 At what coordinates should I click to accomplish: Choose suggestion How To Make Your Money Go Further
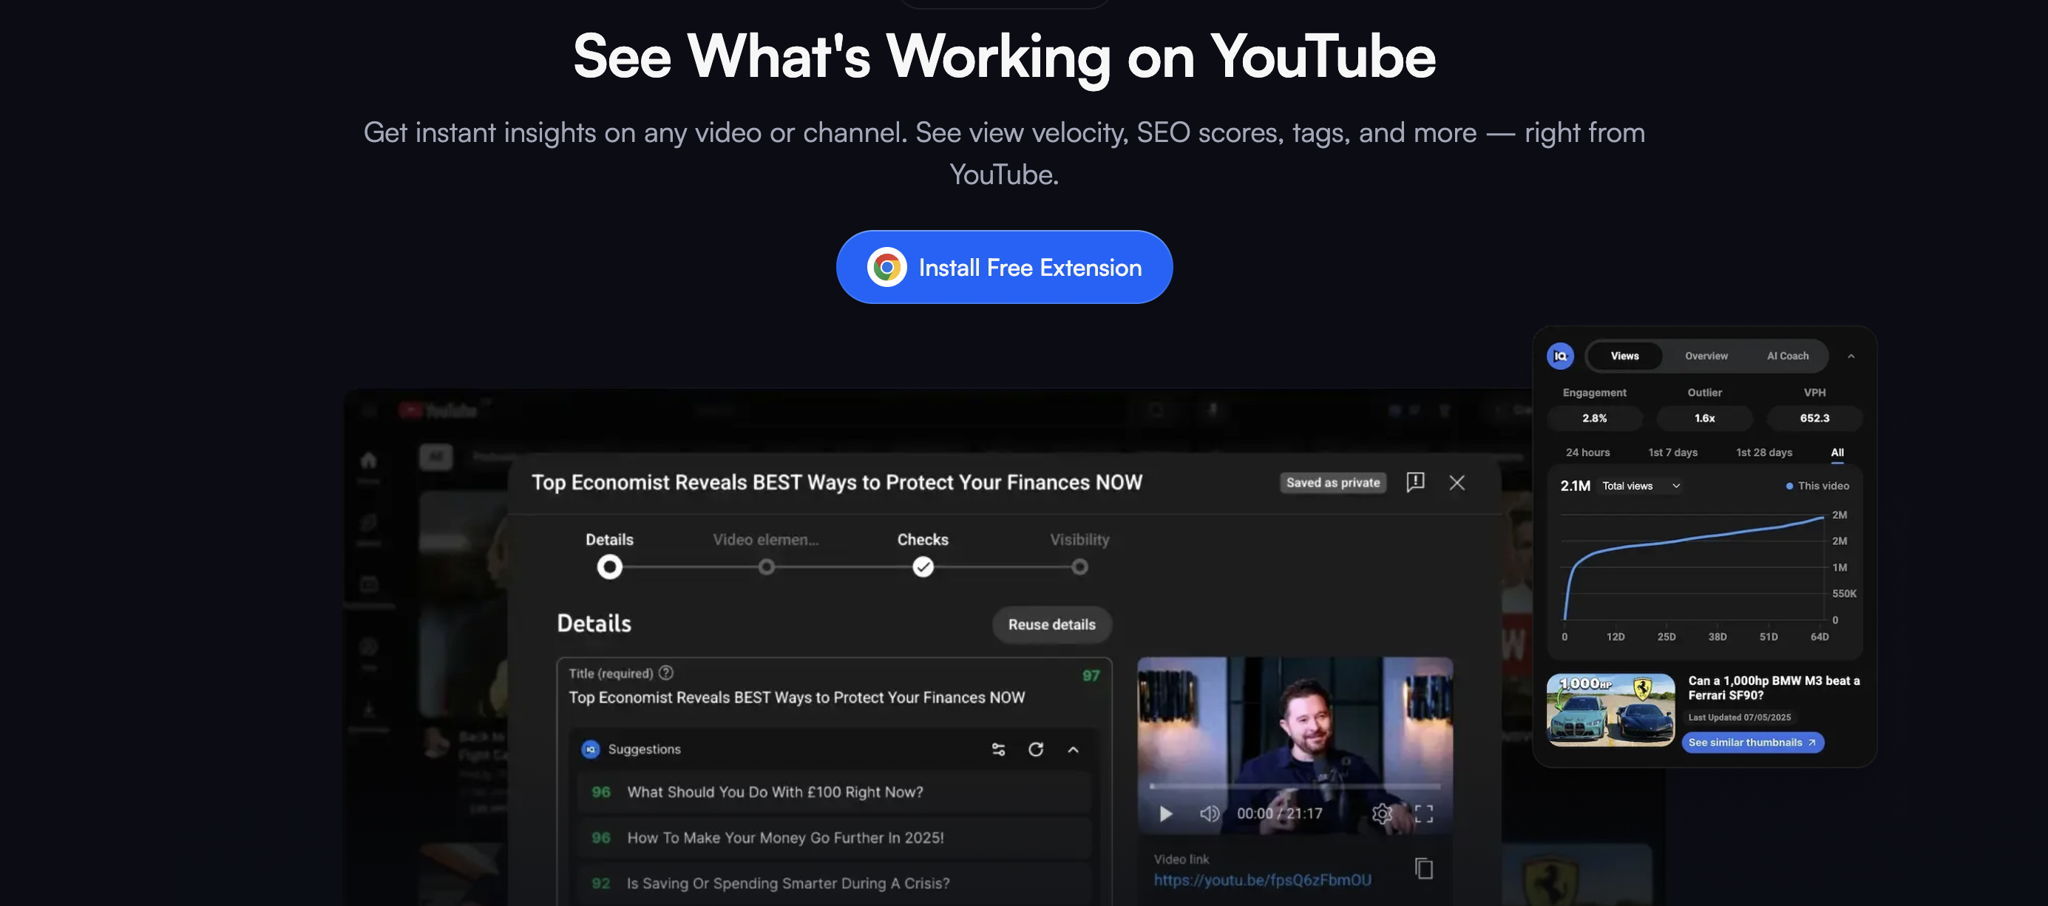[834, 838]
